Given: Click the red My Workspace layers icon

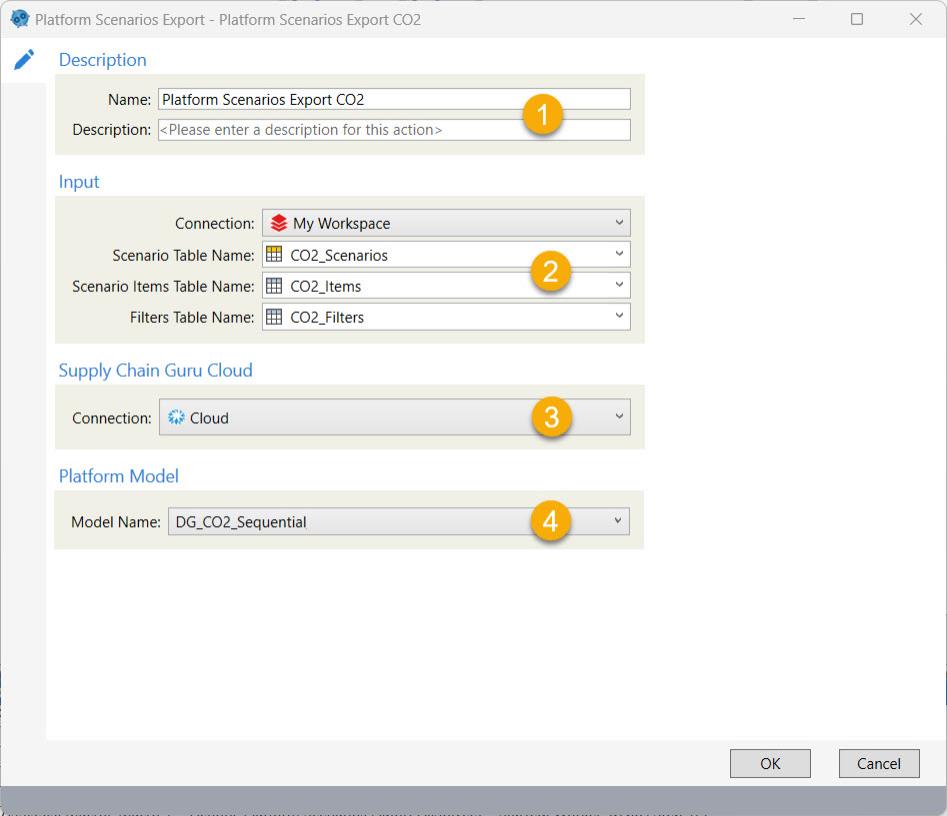Looking at the screenshot, I should point(279,223).
